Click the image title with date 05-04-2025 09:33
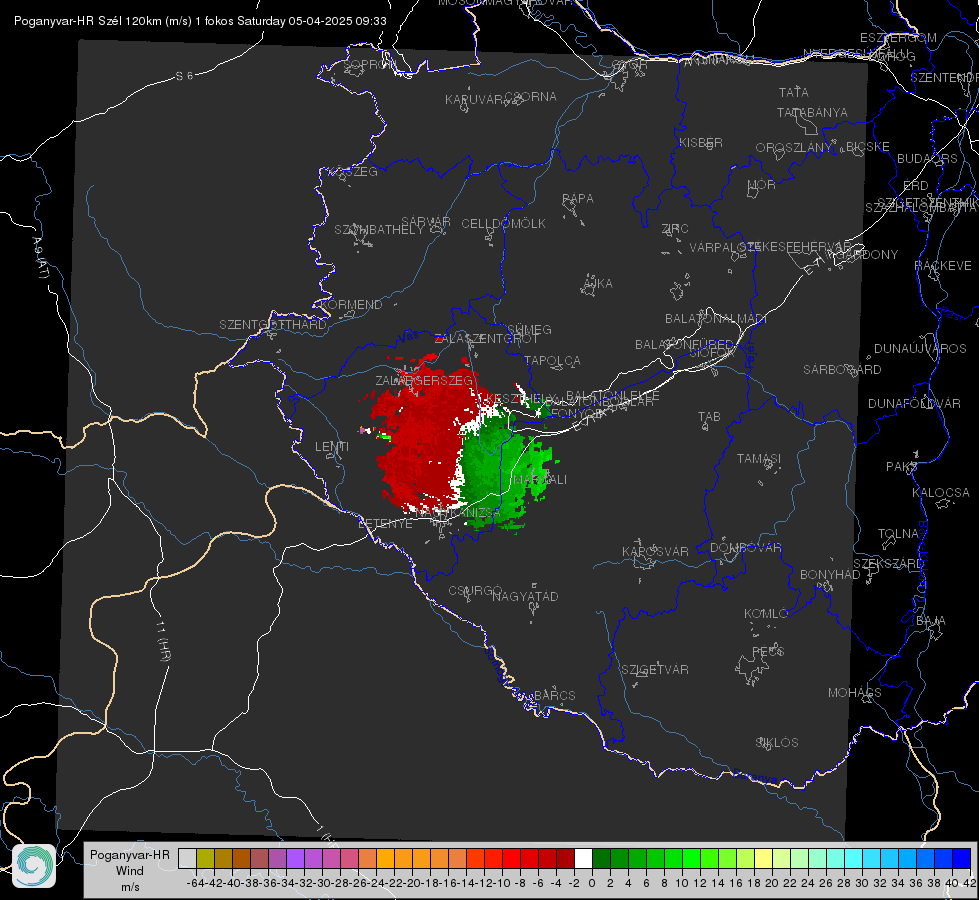 (200, 21)
